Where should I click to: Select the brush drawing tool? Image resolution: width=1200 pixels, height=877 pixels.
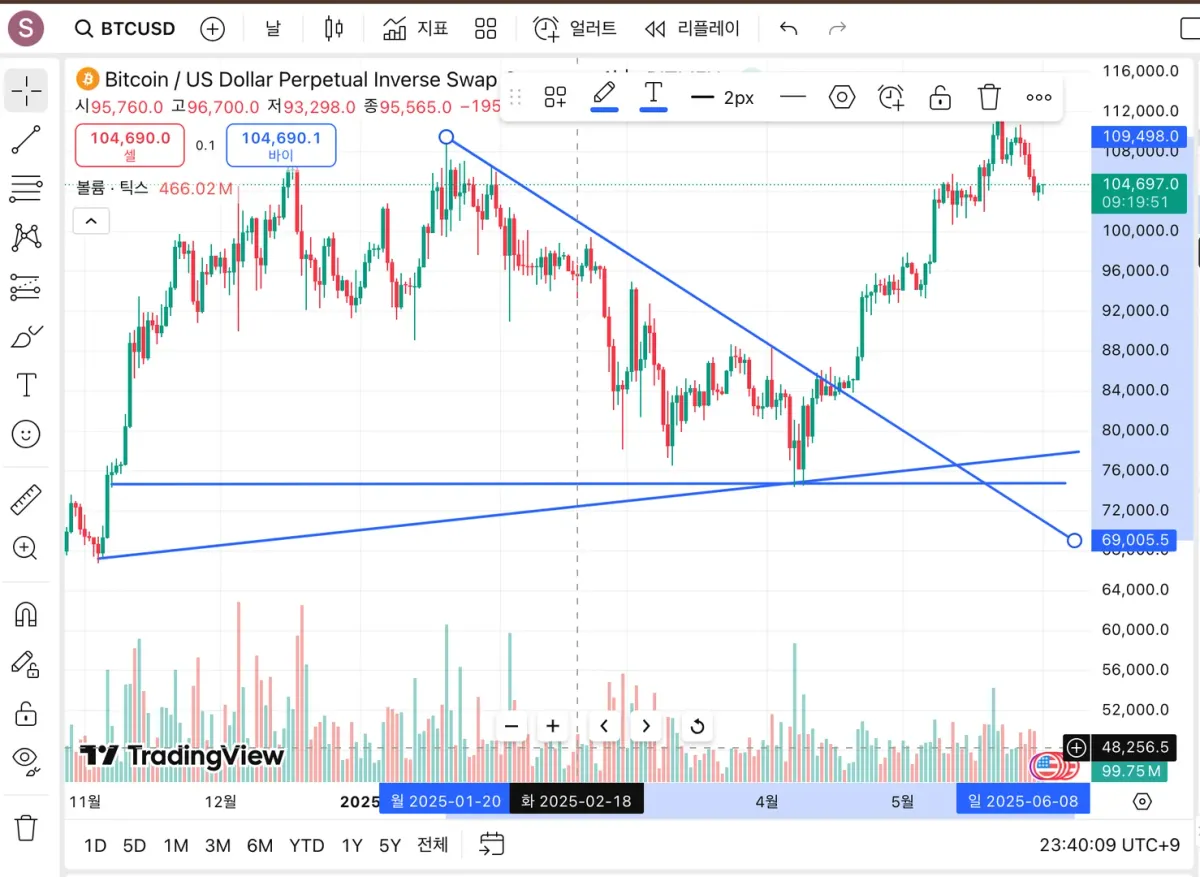point(26,337)
